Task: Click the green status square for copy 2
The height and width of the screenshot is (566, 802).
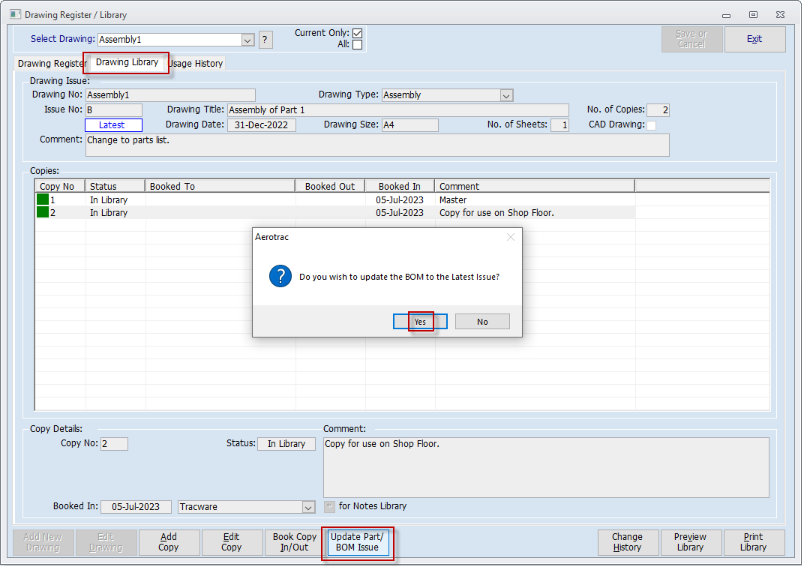Action: coord(43,213)
